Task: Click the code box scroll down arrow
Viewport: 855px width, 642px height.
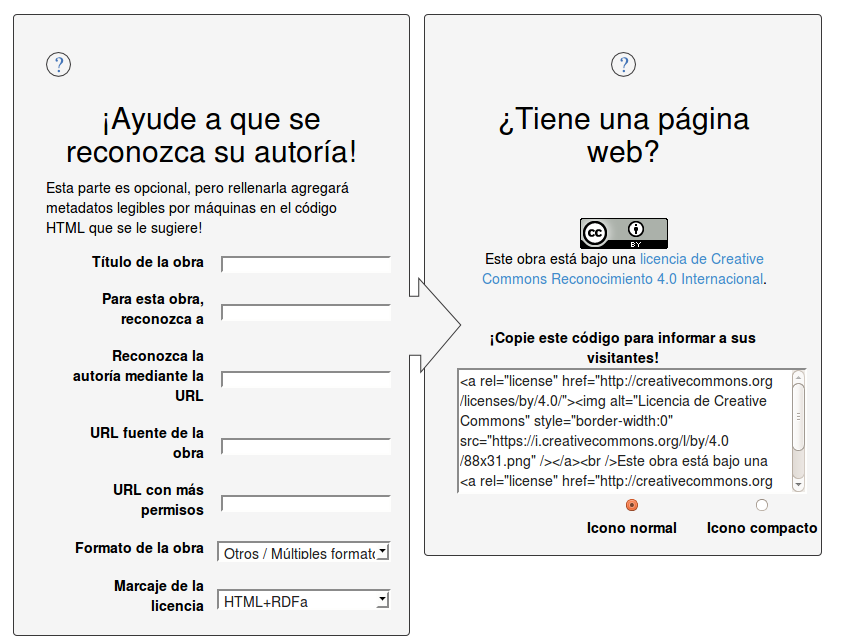Action: pos(798,484)
